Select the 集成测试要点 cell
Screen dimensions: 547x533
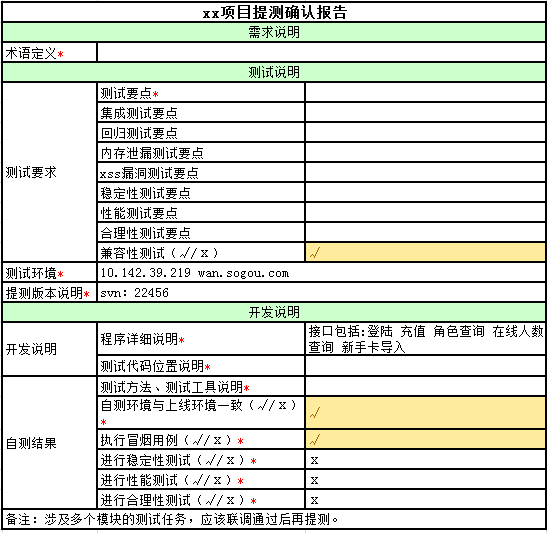pos(201,112)
